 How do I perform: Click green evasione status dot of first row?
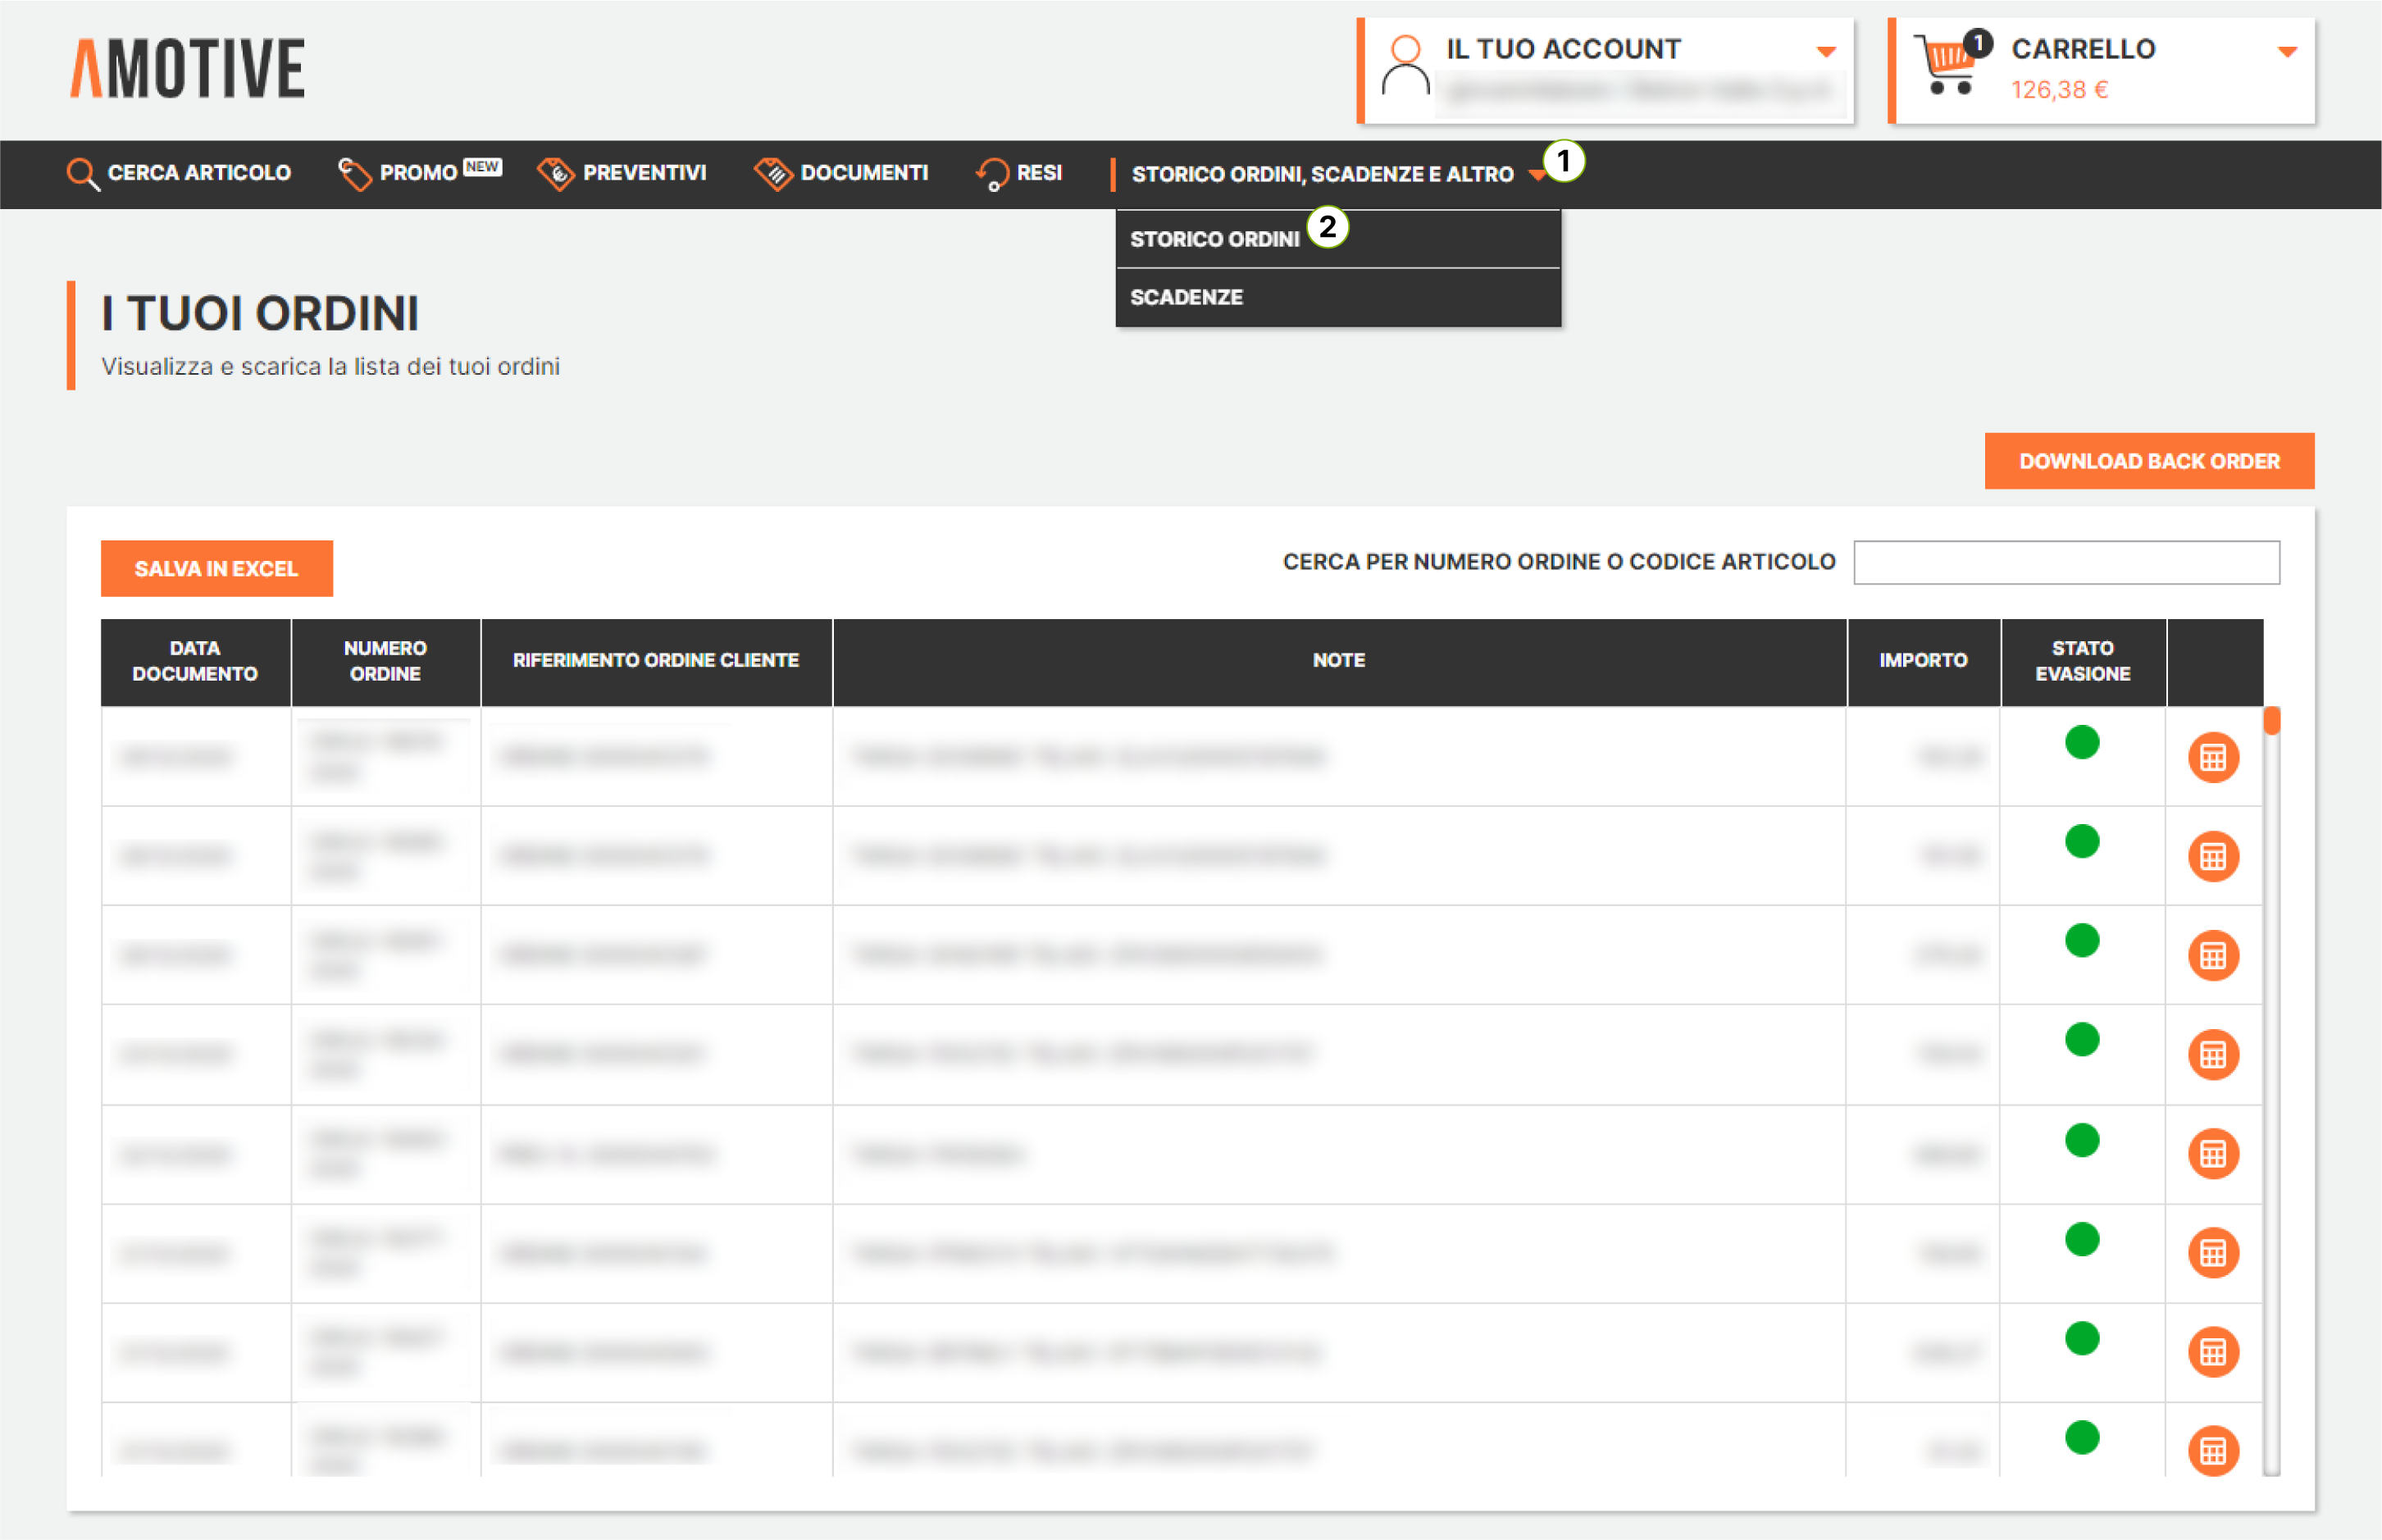[2081, 742]
